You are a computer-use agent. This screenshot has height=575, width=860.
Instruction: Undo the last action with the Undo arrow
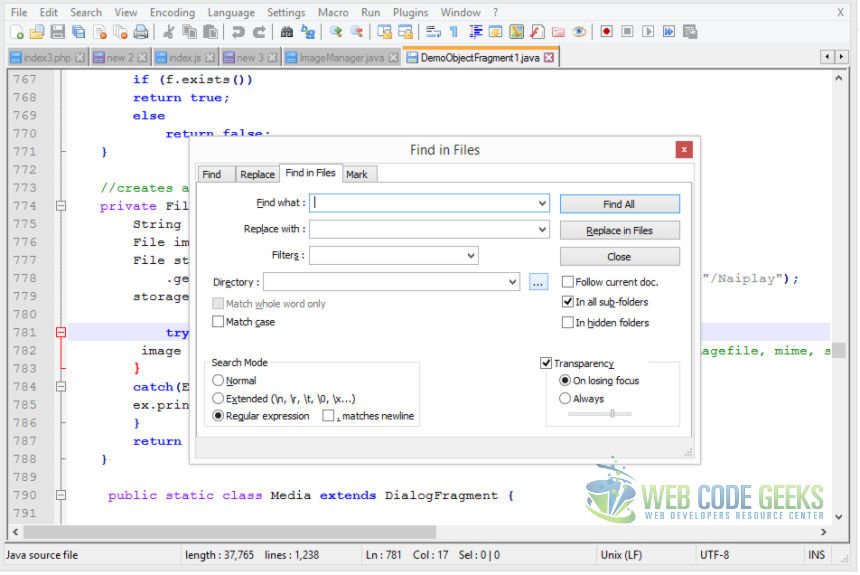click(x=238, y=32)
